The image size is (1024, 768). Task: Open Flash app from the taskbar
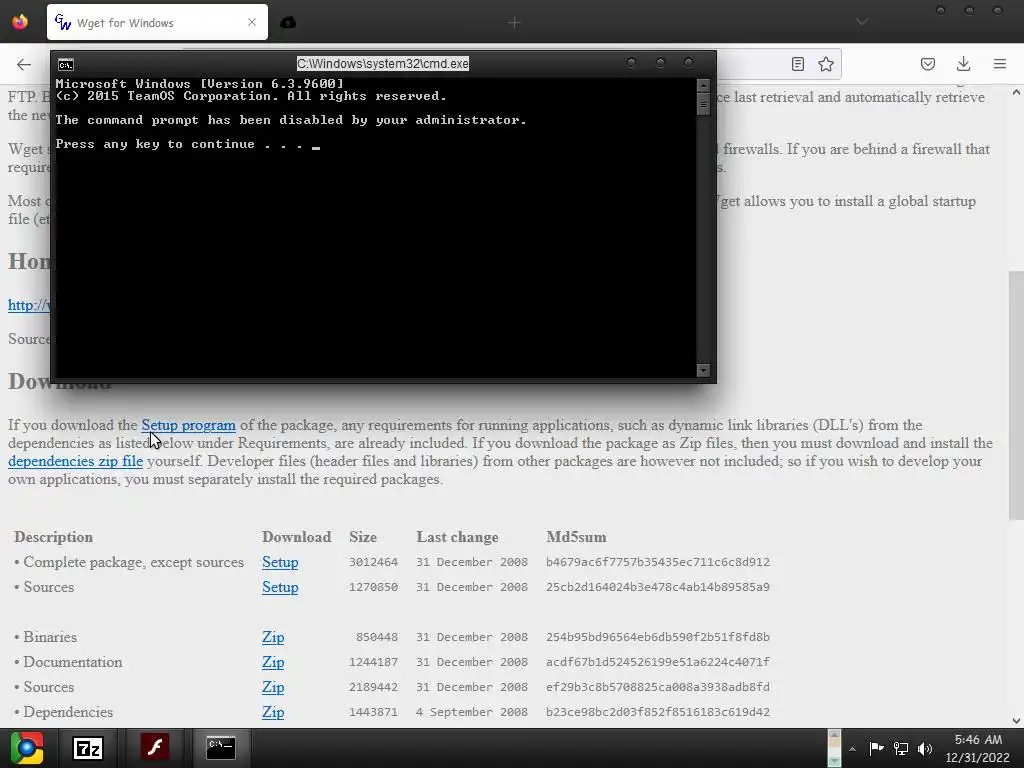155,748
